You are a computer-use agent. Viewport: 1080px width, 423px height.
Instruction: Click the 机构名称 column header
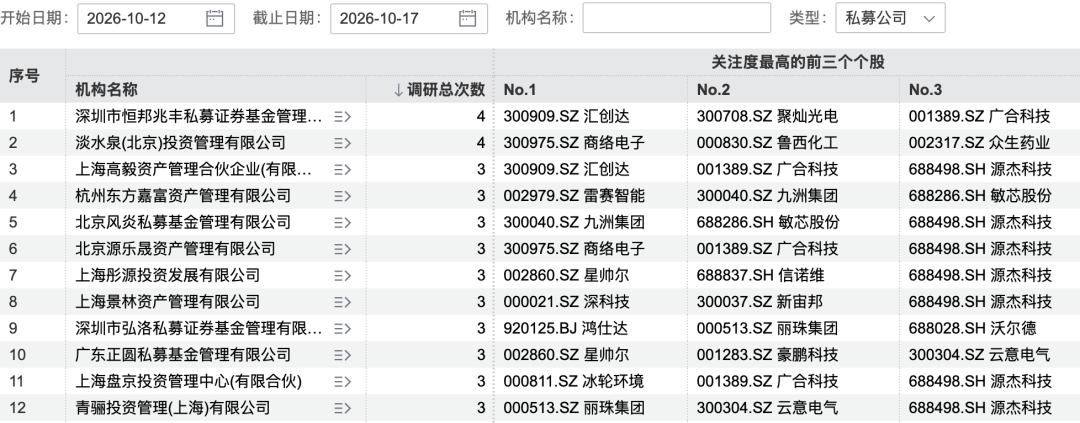click(x=106, y=90)
